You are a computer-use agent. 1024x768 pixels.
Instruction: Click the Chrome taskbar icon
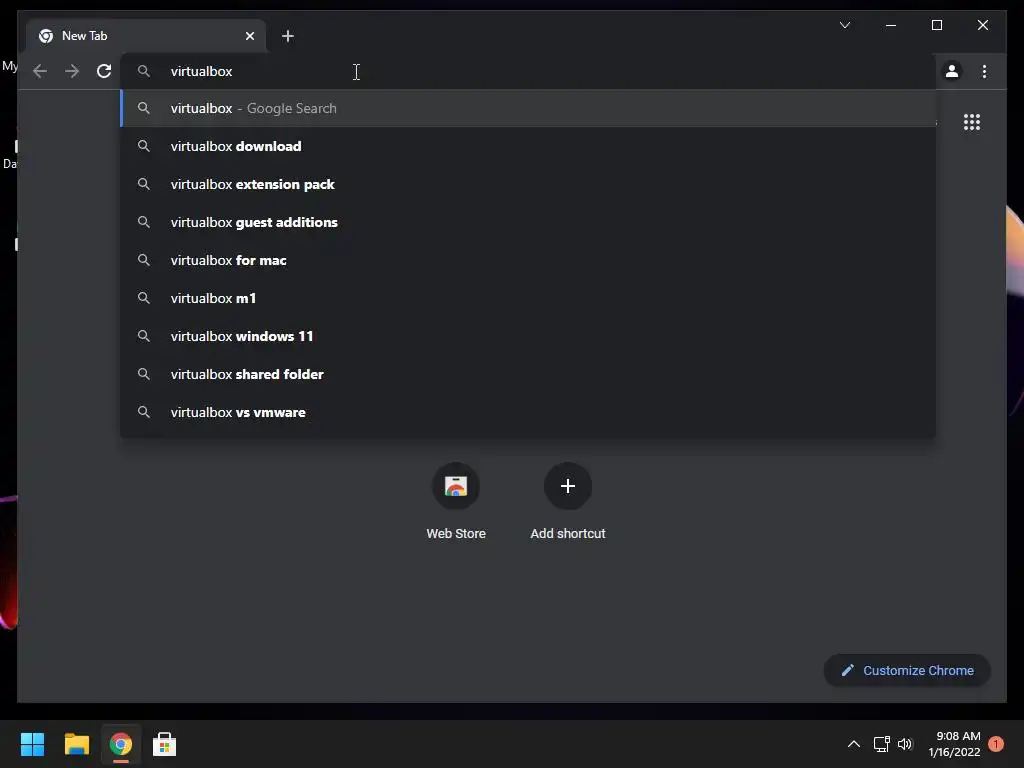pyautogui.click(x=121, y=744)
